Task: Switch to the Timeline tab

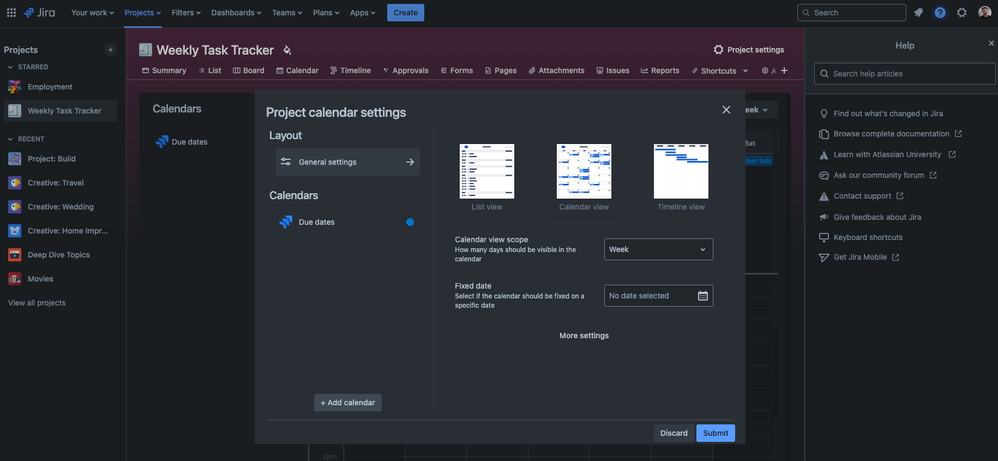Action: [x=350, y=71]
